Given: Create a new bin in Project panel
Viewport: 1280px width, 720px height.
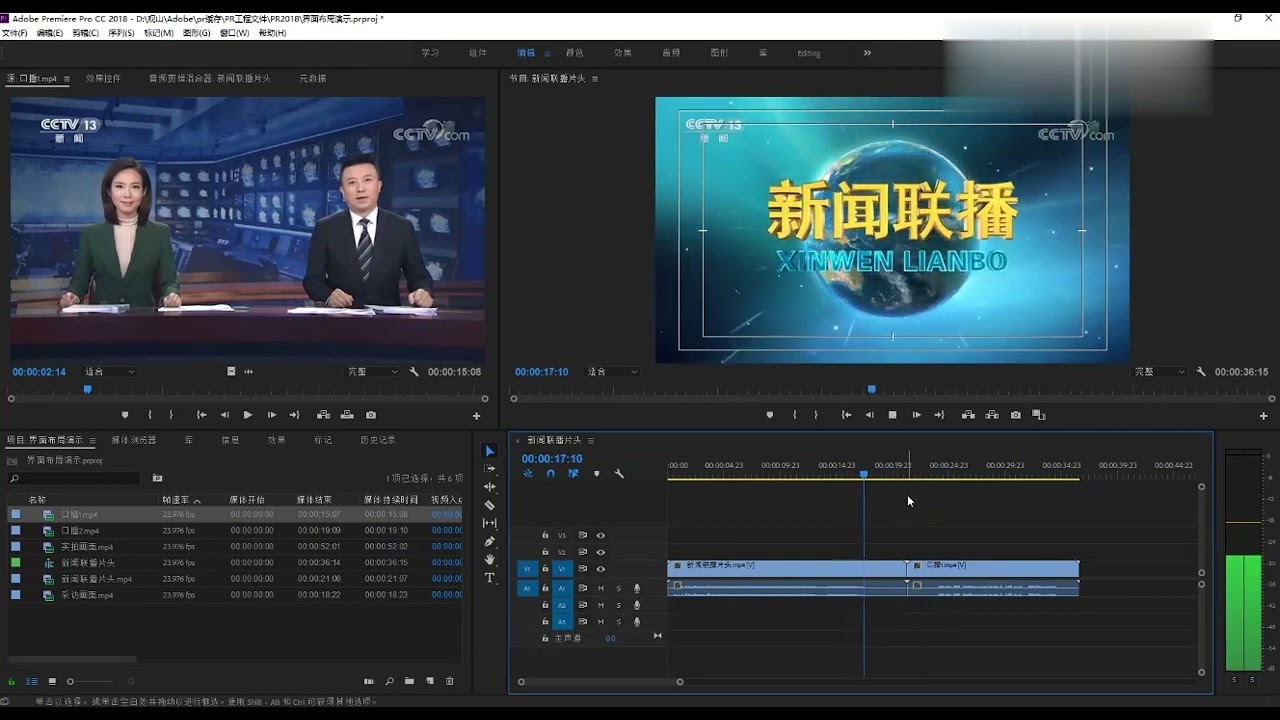Looking at the screenshot, I should (409, 681).
